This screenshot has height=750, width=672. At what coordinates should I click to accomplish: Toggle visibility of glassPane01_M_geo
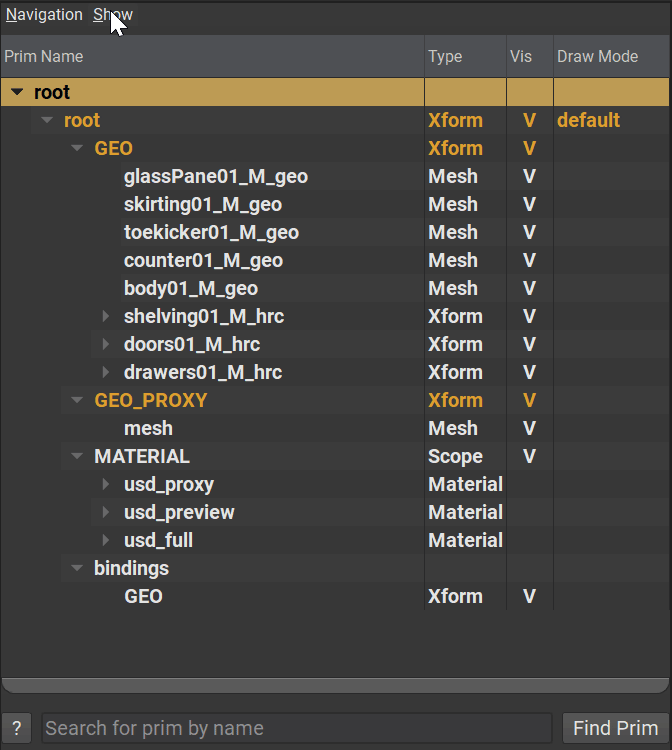(530, 177)
